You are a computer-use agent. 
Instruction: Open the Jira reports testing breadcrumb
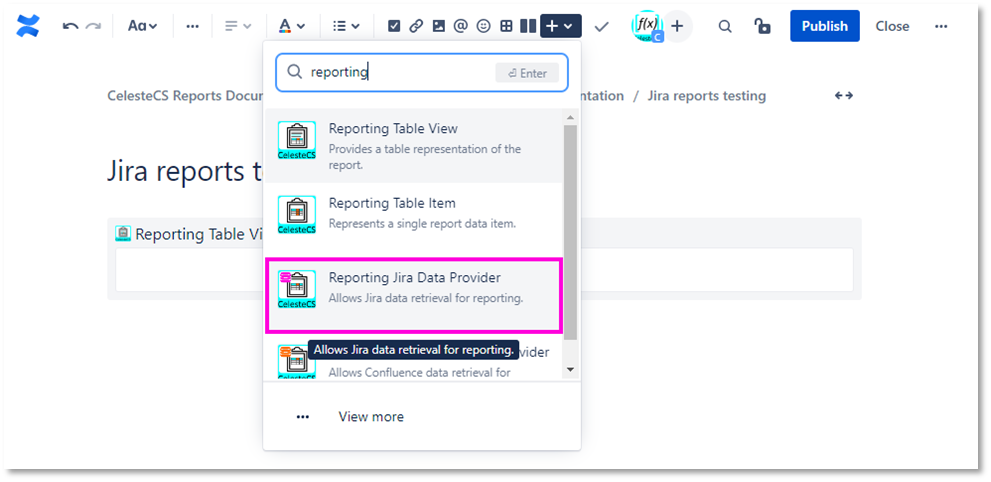[706, 96]
